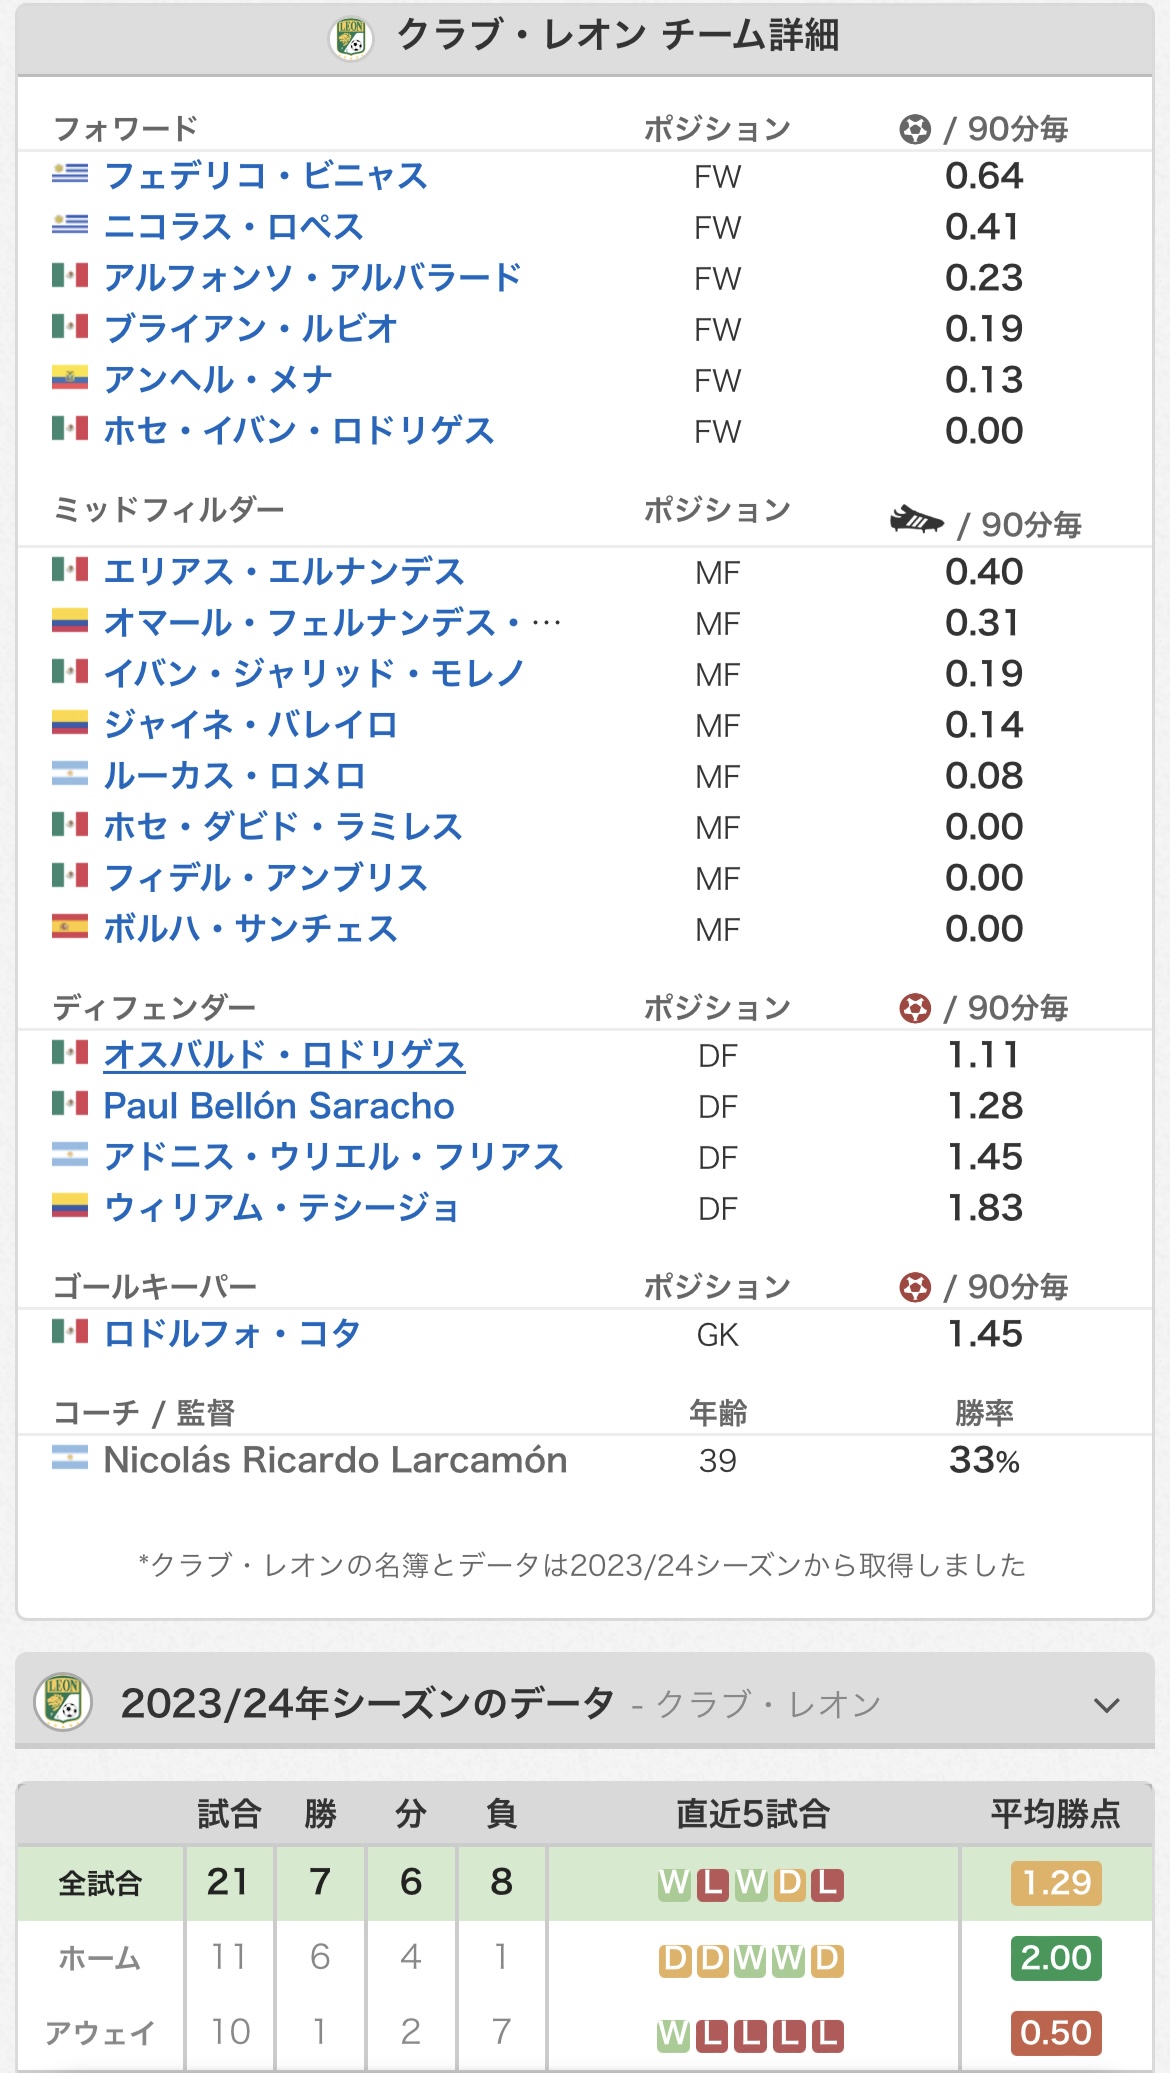Click the Club León logo beside 2023/24 season data
The height and width of the screenshot is (2073, 1170).
[x=63, y=1702]
